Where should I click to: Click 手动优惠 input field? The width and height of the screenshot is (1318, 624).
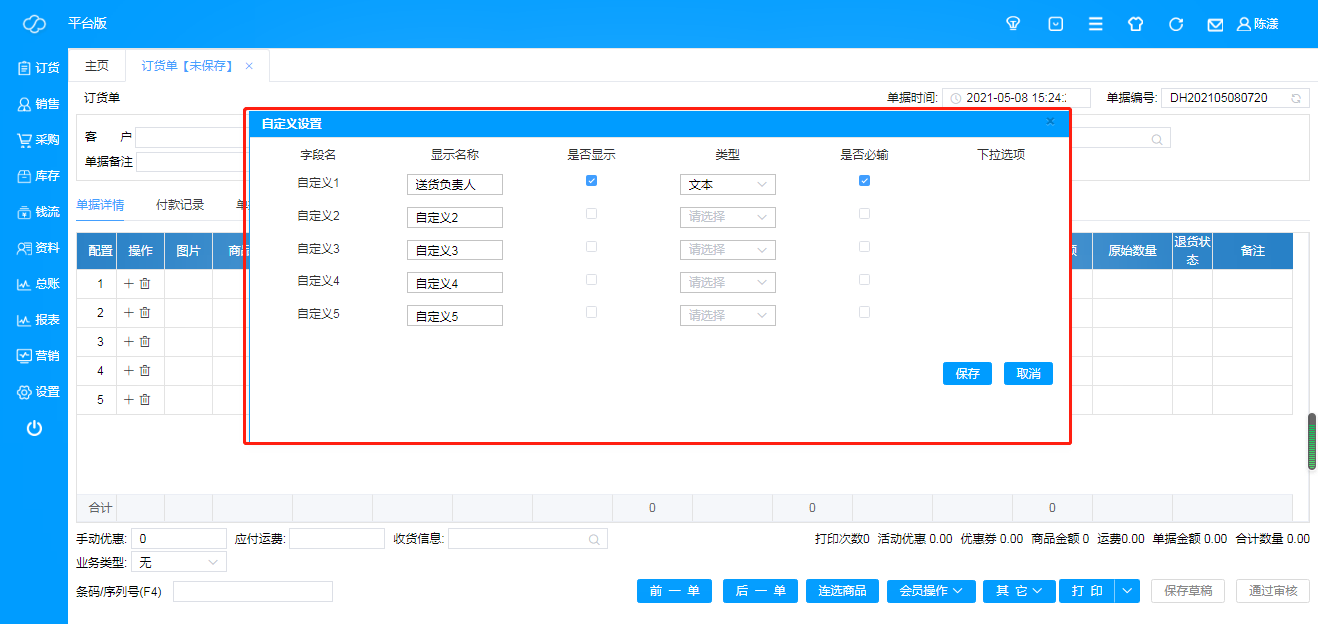[x=179, y=539]
